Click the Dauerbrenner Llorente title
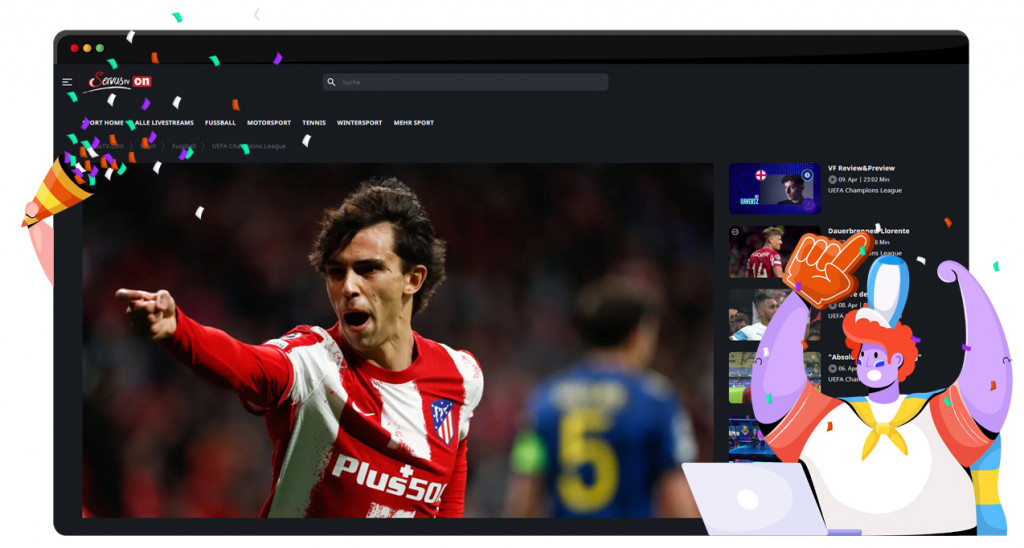The image size is (1024, 548). point(869,231)
